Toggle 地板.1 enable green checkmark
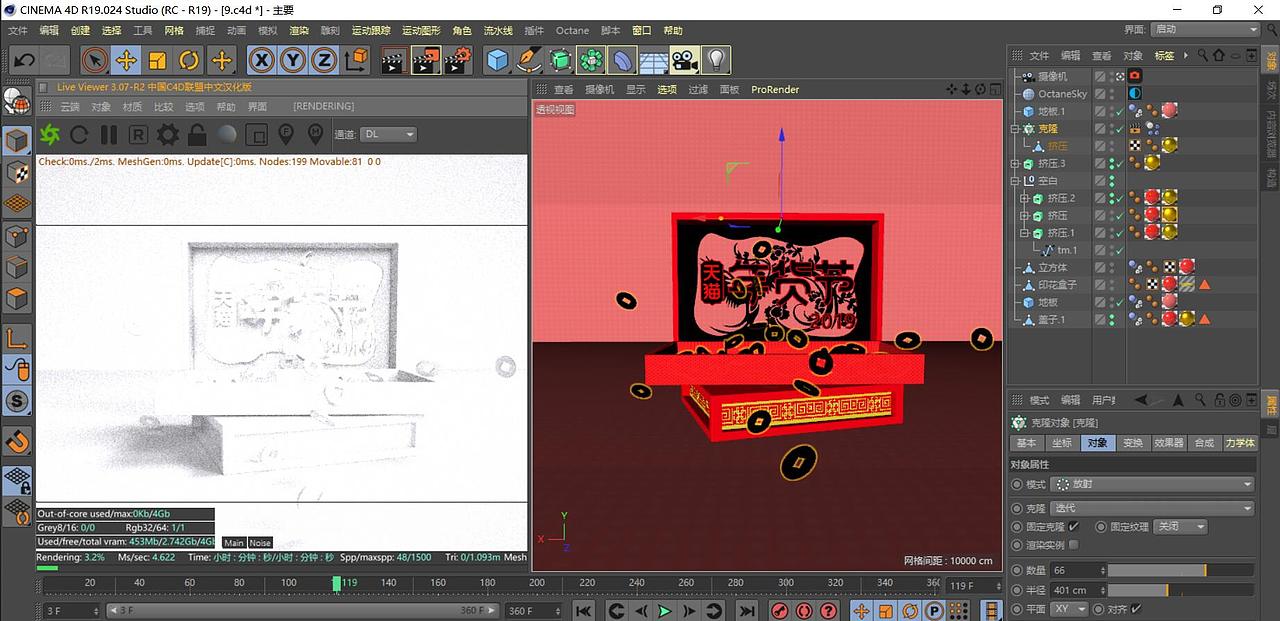 pos(1119,111)
